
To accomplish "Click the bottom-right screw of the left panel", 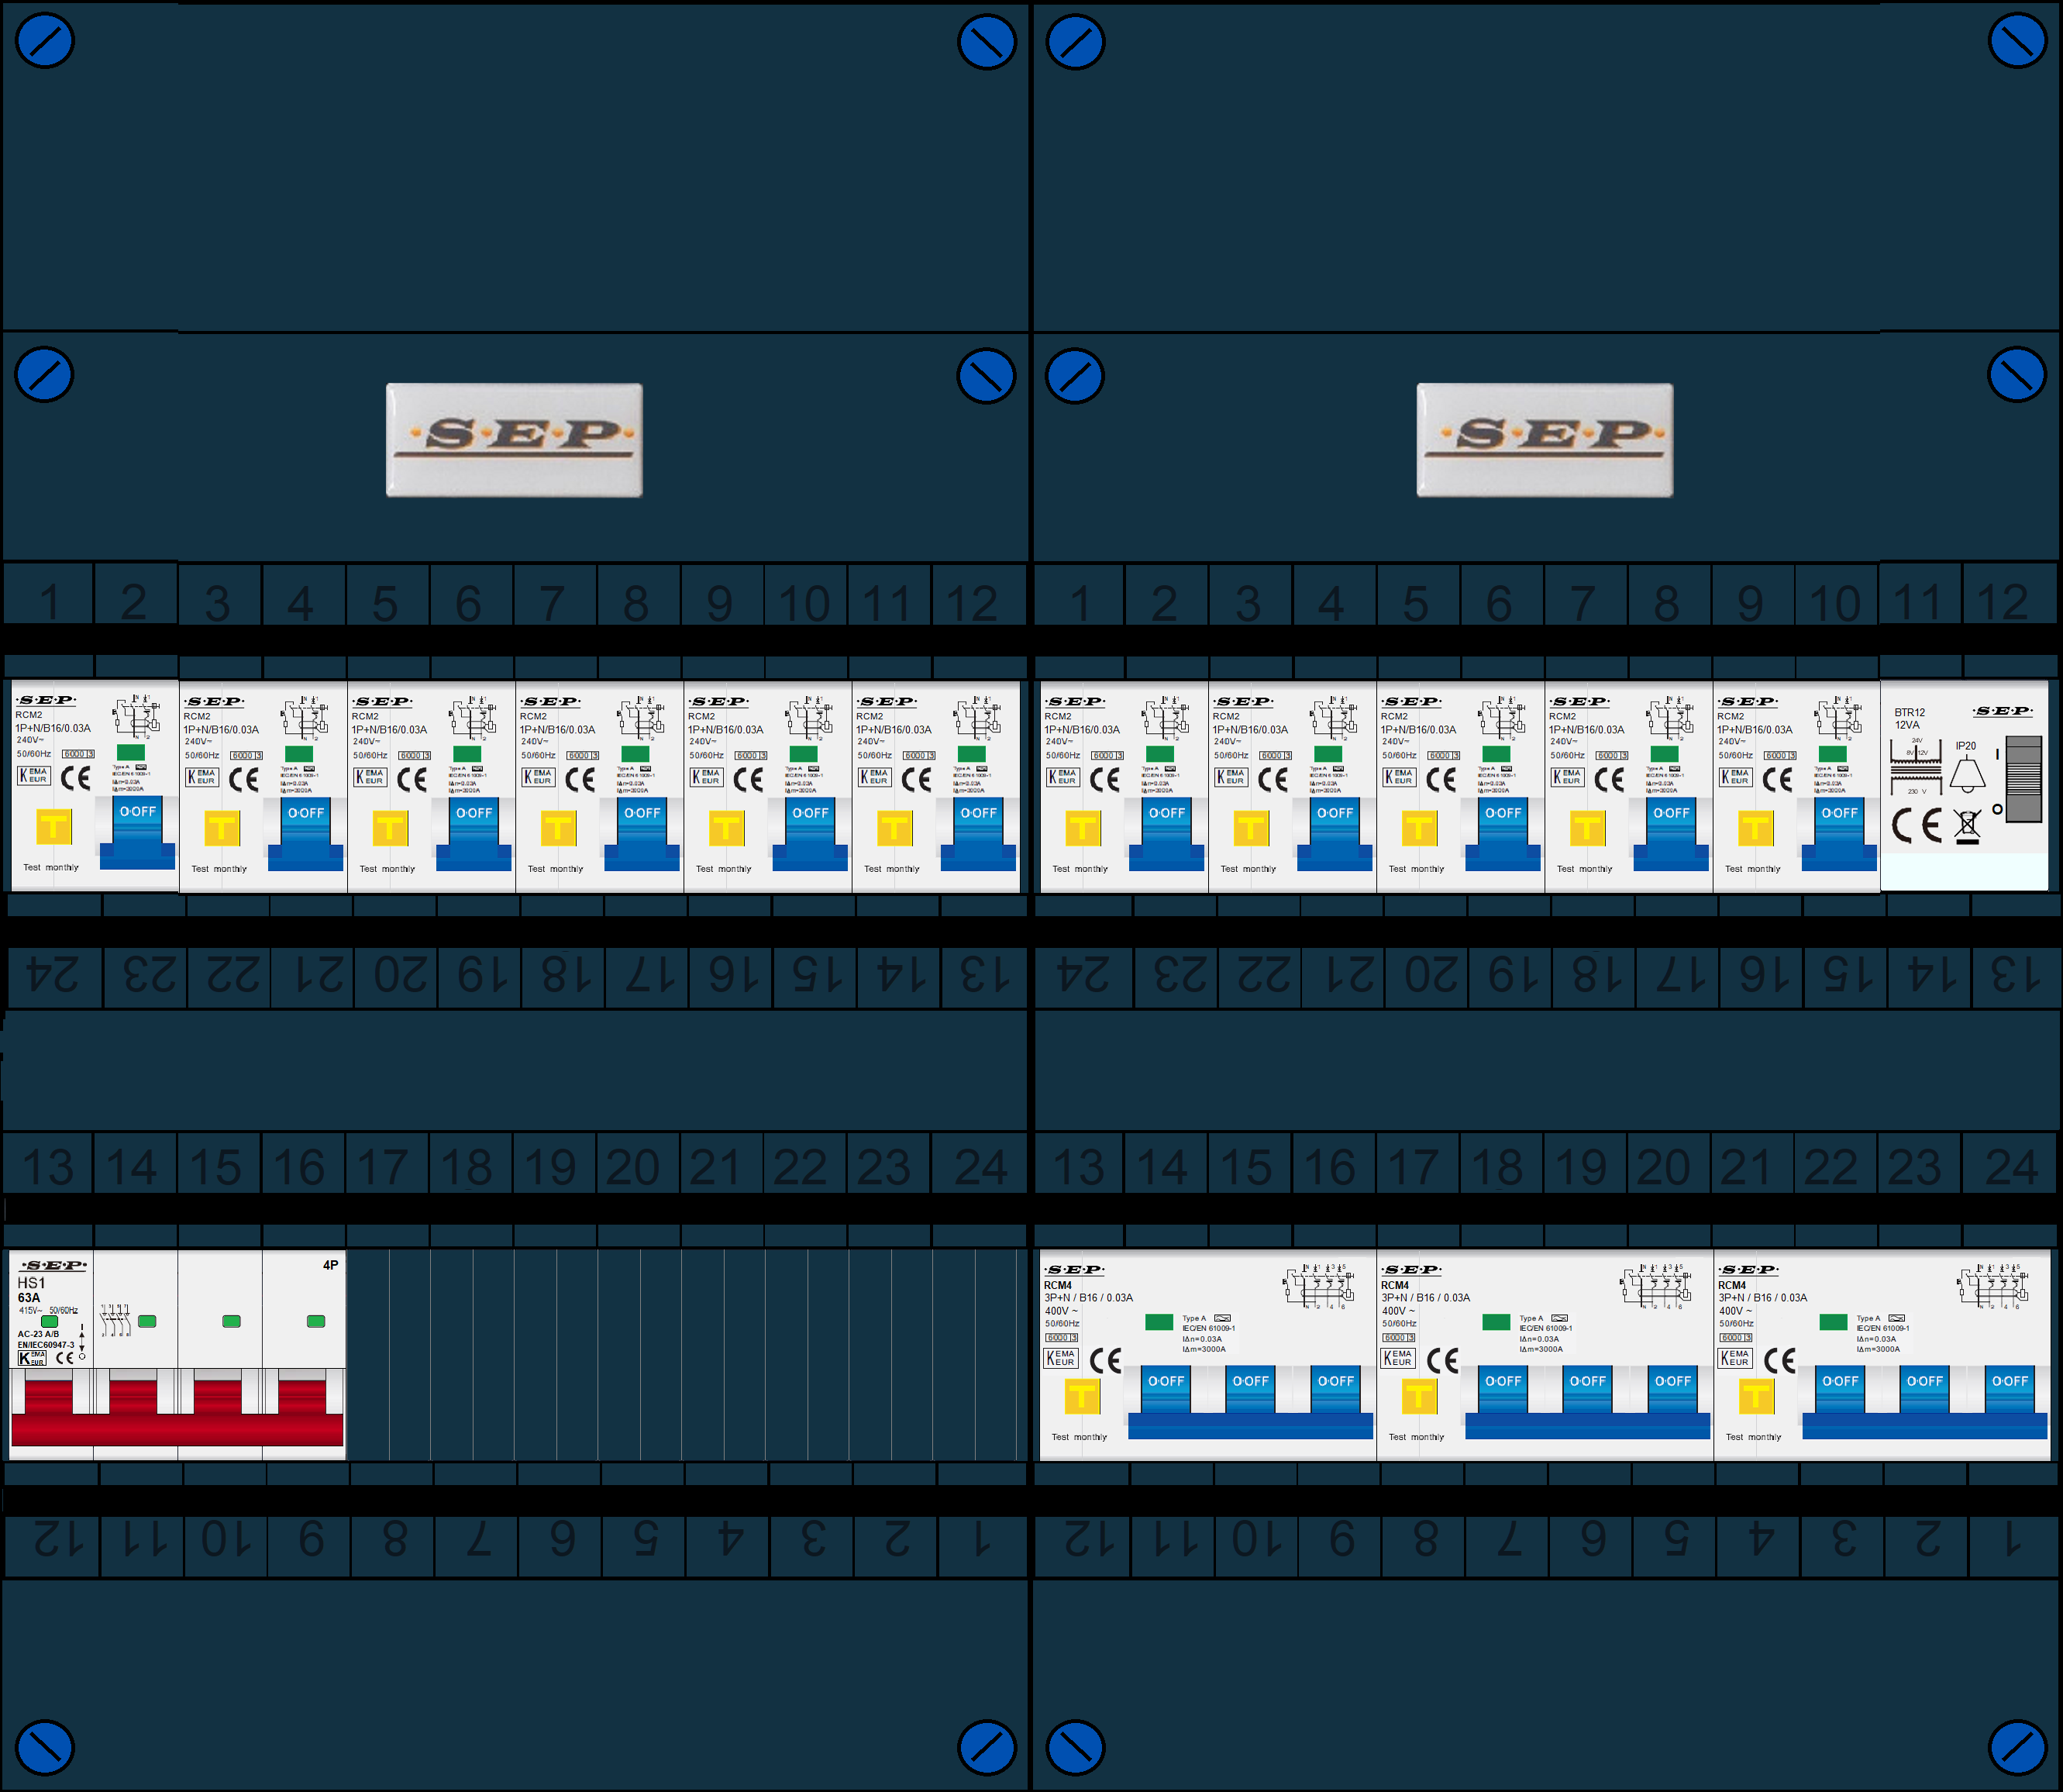I will point(986,1748).
